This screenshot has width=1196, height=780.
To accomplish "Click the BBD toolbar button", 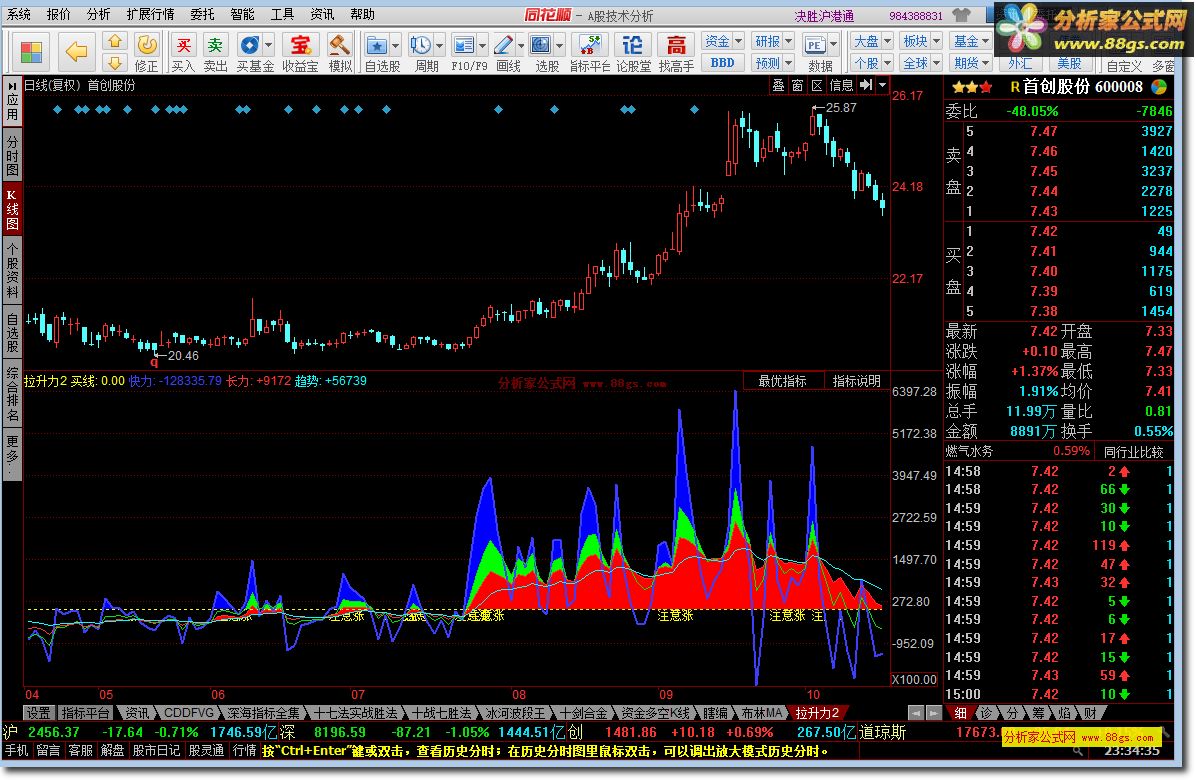I will [x=722, y=63].
